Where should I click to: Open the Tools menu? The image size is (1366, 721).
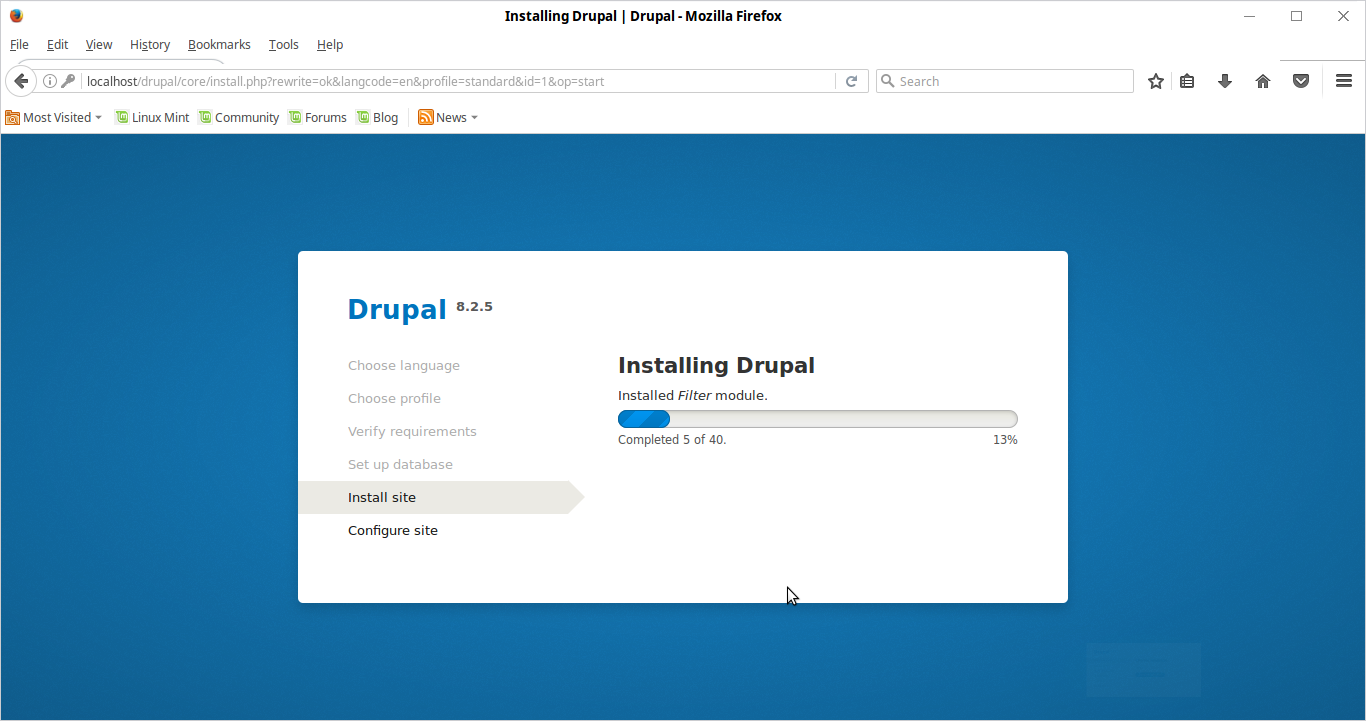tap(284, 44)
